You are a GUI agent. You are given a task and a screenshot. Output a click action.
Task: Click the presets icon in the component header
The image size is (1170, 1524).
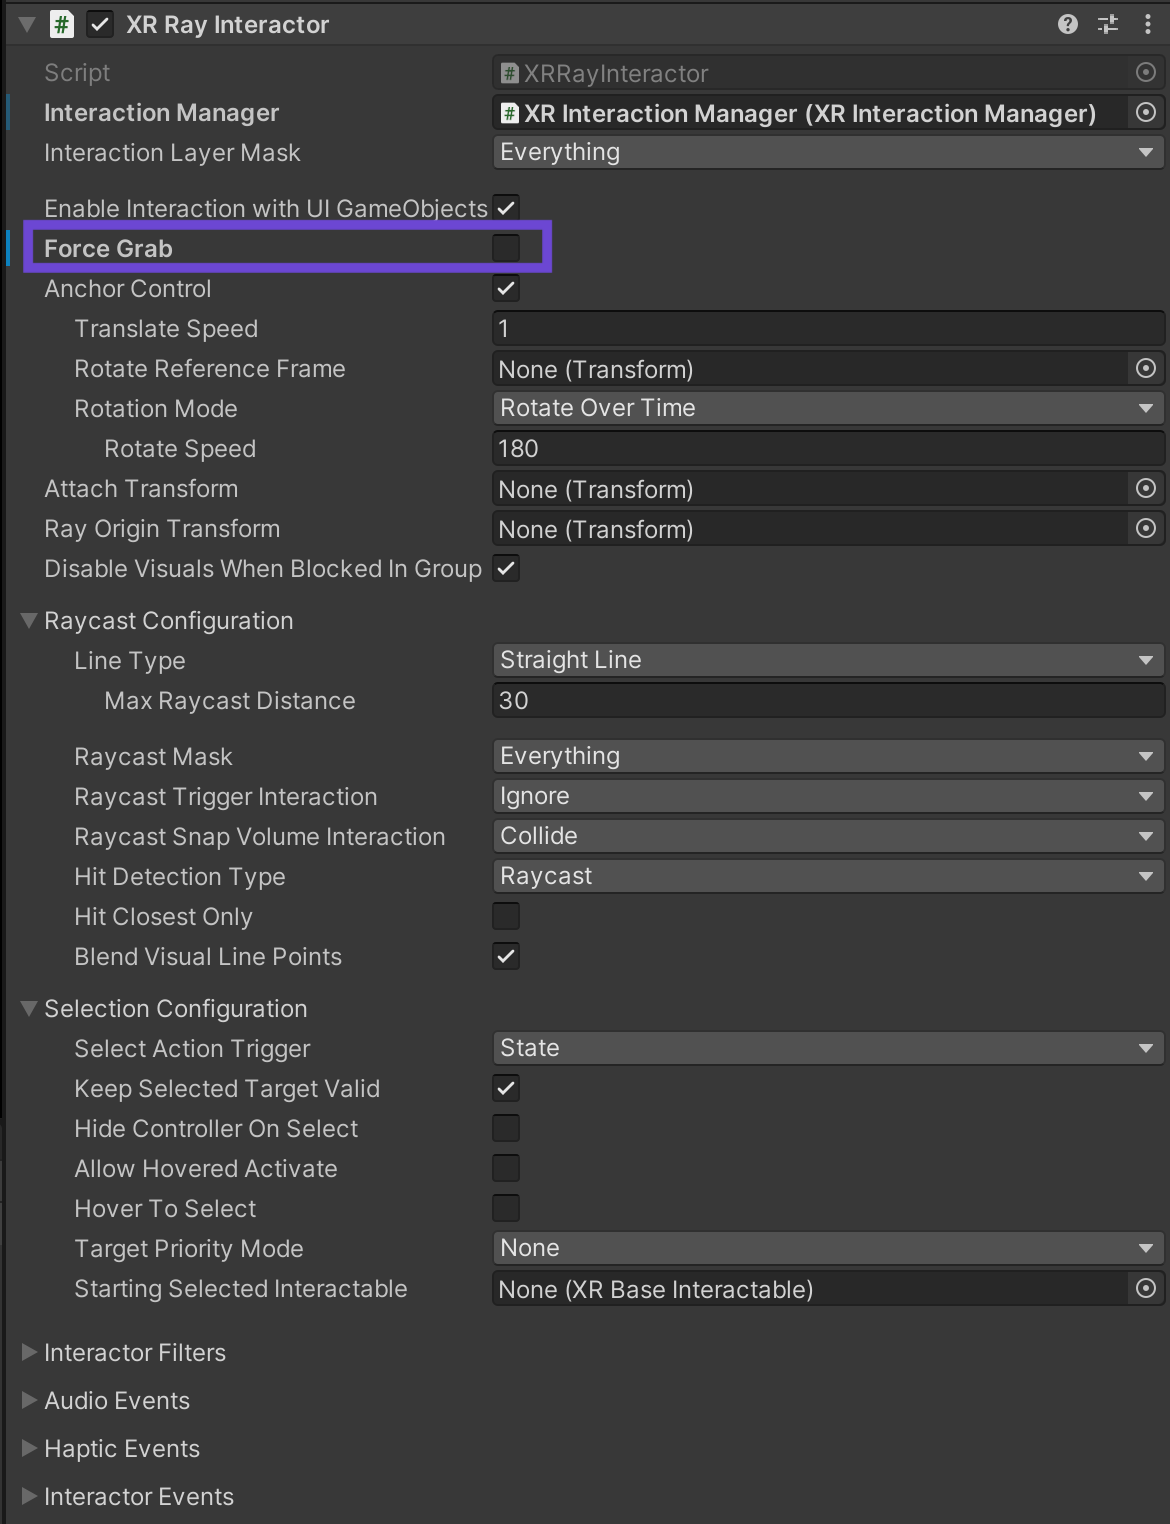pos(1106,24)
